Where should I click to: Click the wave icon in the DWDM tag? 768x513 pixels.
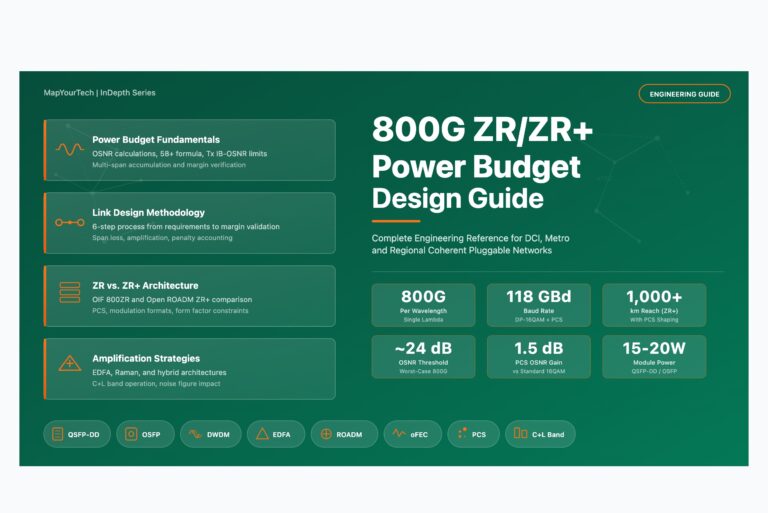tap(194, 434)
